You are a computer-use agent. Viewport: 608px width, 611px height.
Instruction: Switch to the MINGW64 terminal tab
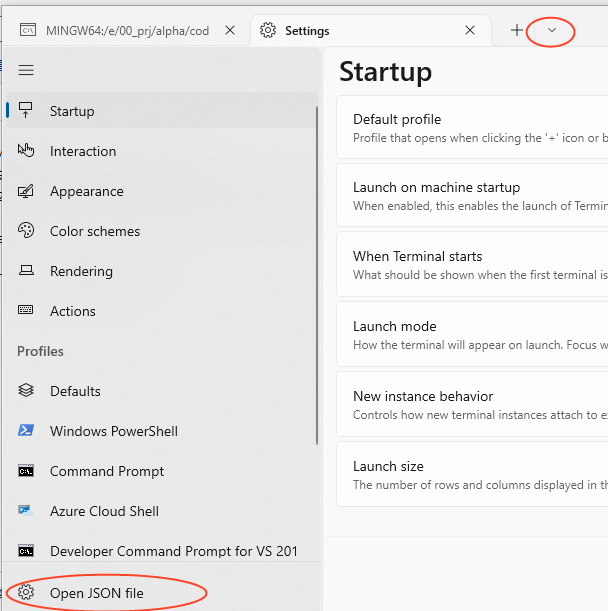point(120,31)
